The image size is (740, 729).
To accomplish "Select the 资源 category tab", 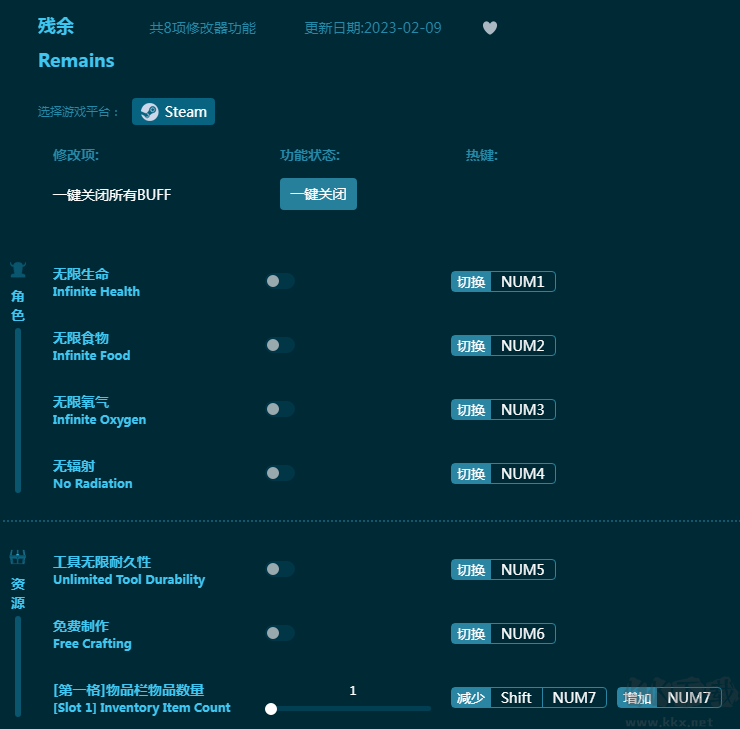I will (x=18, y=593).
